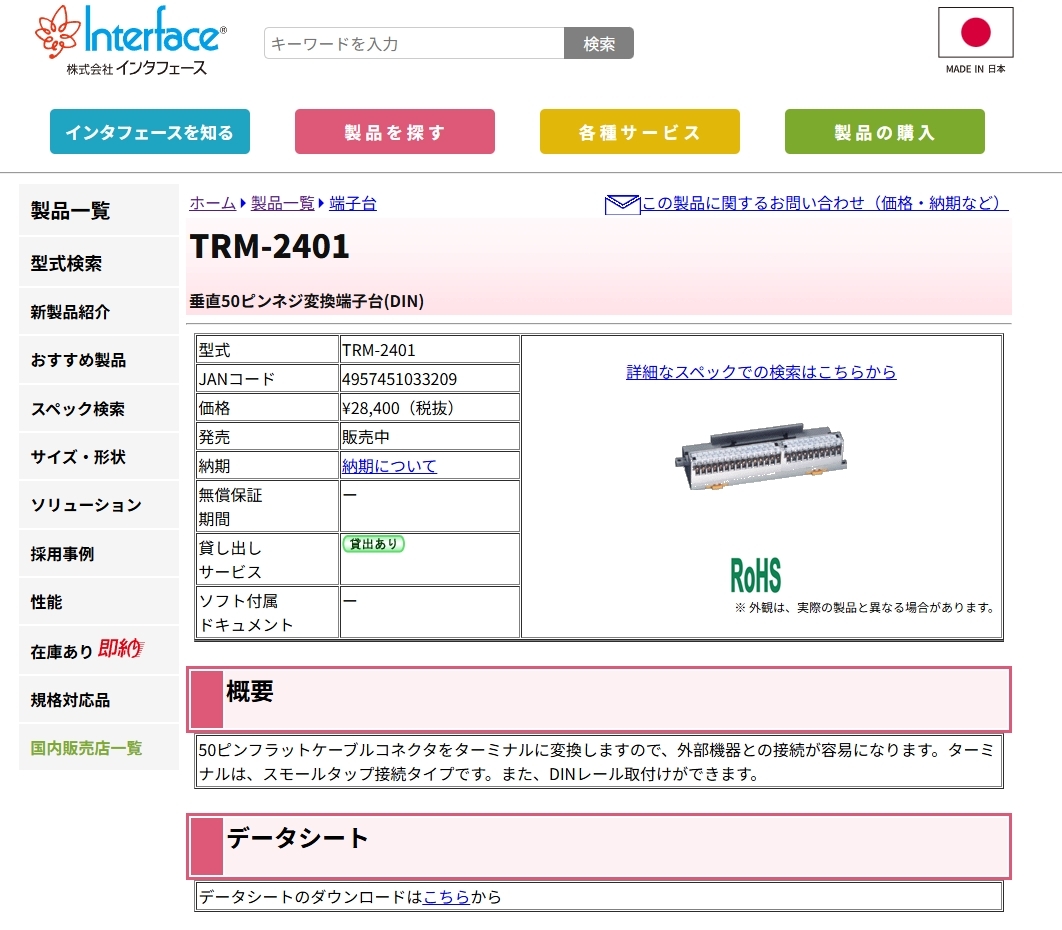This screenshot has height=930, width=1062.
Task: Open スペック検索 in the sidebar
Action: (99, 408)
